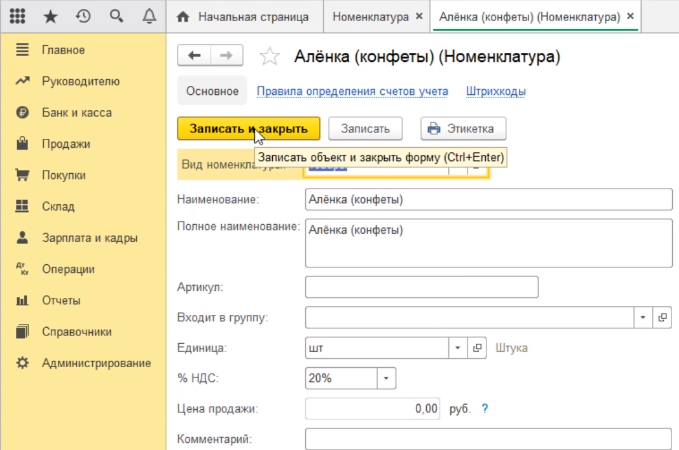Add item to favorites star beside title
This screenshot has width=679, height=450.
coord(267,55)
